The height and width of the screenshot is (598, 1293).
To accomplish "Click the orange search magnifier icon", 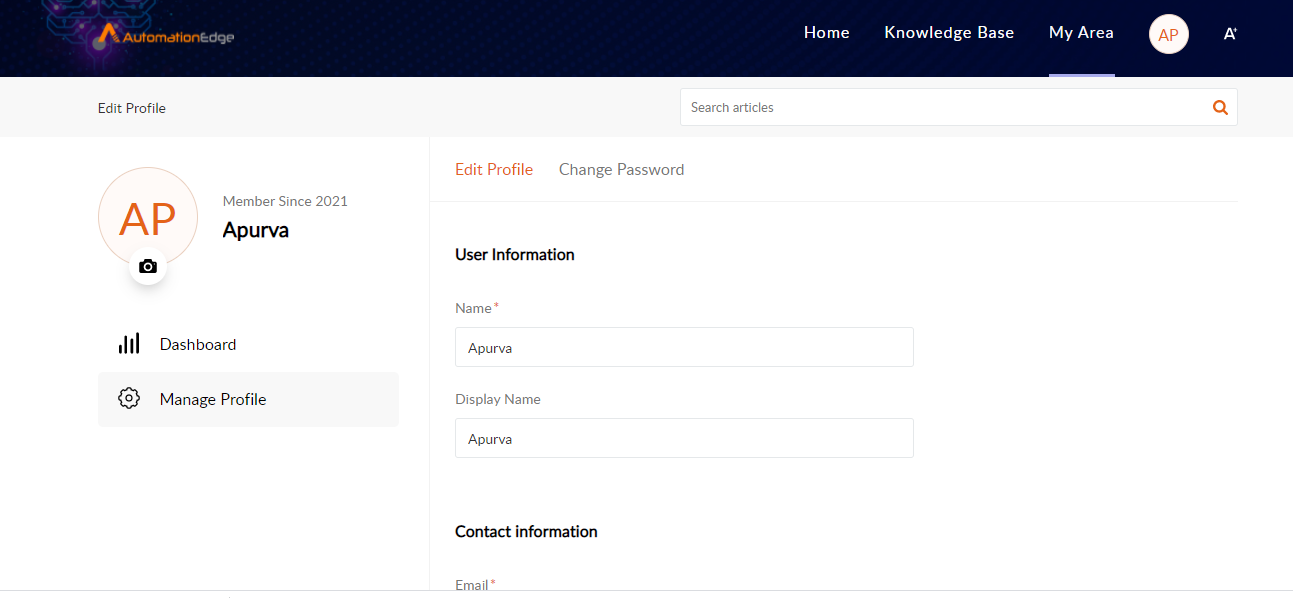I will tap(1220, 108).
